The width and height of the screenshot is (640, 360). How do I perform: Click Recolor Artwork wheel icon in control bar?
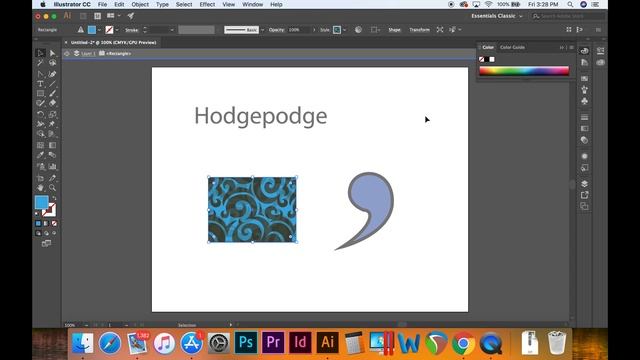pos(358,30)
